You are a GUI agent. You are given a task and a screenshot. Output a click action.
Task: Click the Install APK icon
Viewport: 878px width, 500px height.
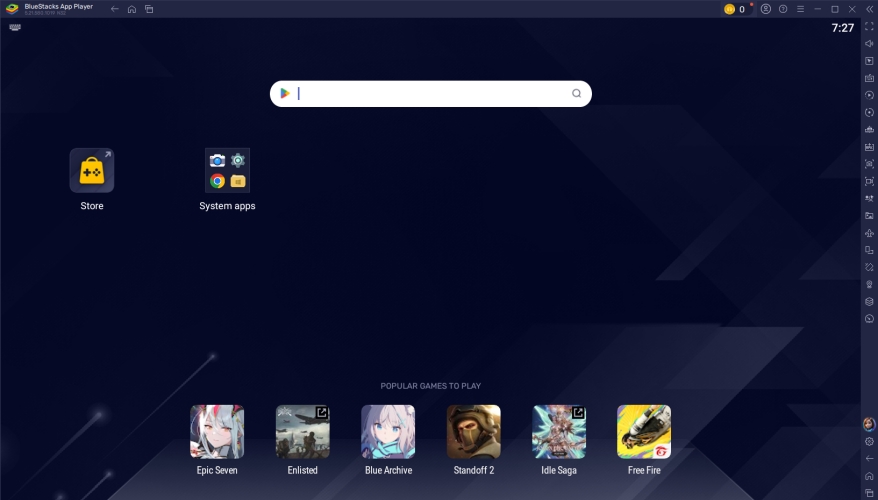pyautogui.click(x=869, y=147)
